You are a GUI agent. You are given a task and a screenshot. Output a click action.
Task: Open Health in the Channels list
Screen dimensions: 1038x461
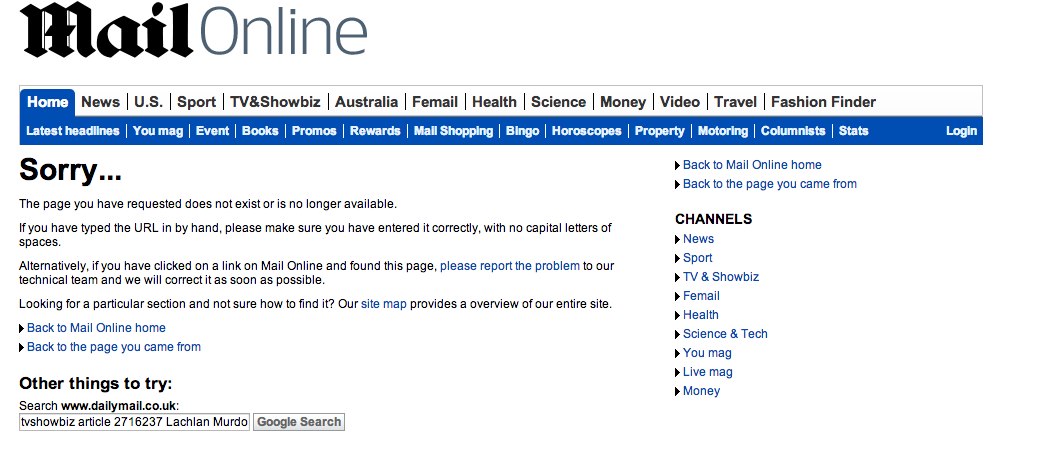point(700,315)
